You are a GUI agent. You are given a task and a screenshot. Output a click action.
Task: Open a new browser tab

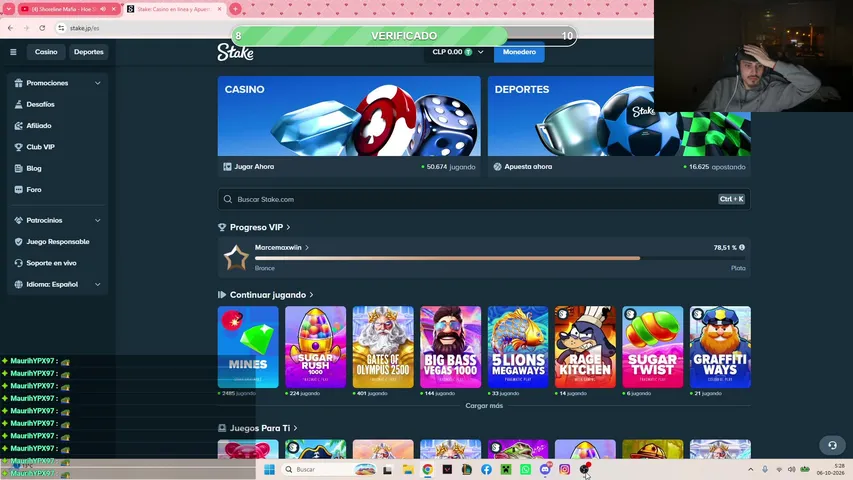pyautogui.click(x=235, y=9)
